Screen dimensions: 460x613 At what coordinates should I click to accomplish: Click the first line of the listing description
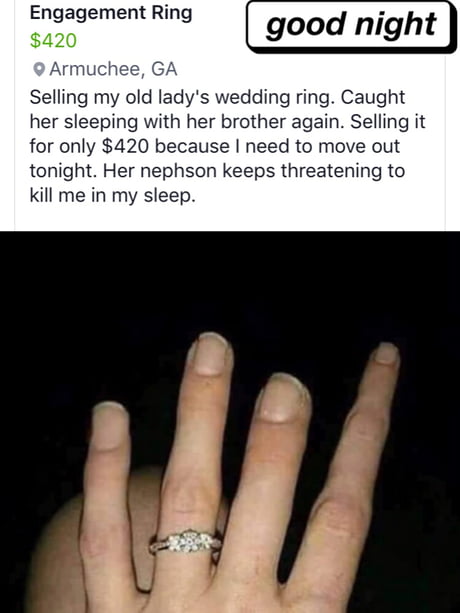[x=217, y=97]
